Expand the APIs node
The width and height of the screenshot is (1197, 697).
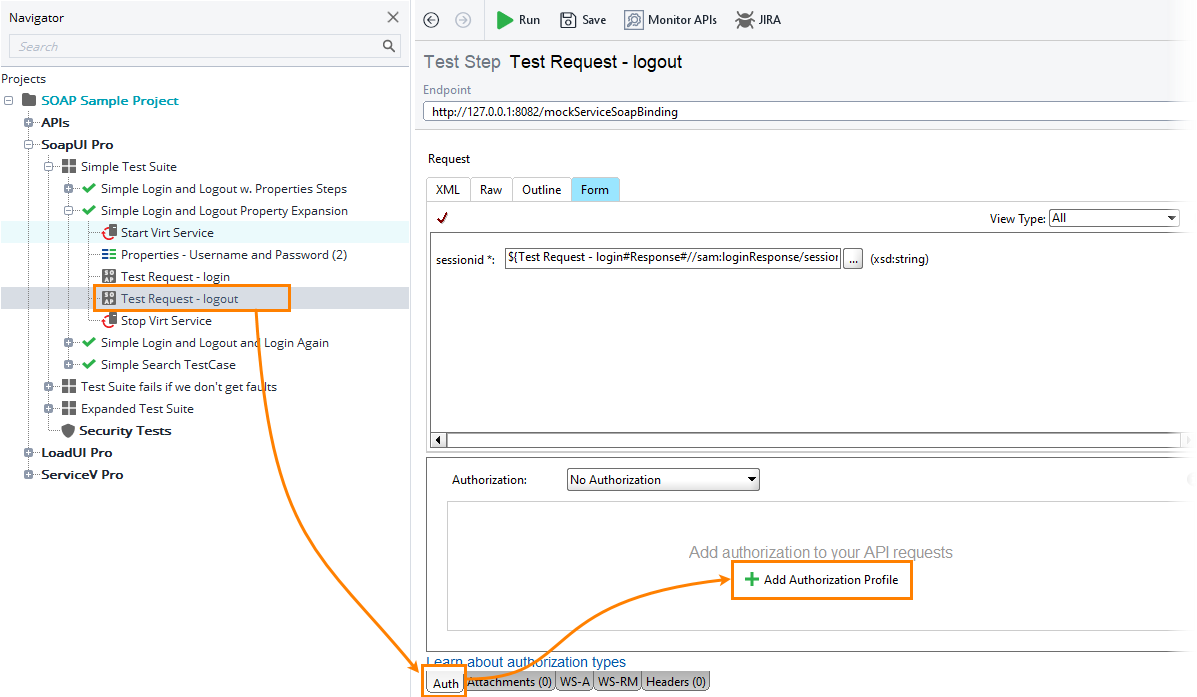[28, 122]
